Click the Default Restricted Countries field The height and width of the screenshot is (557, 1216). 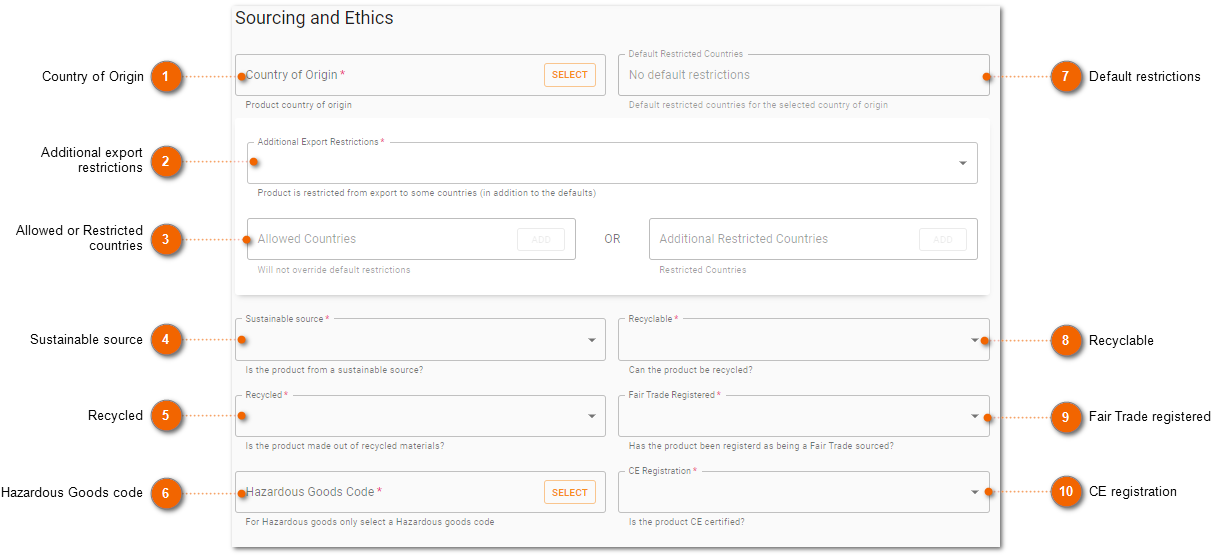point(804,75)
